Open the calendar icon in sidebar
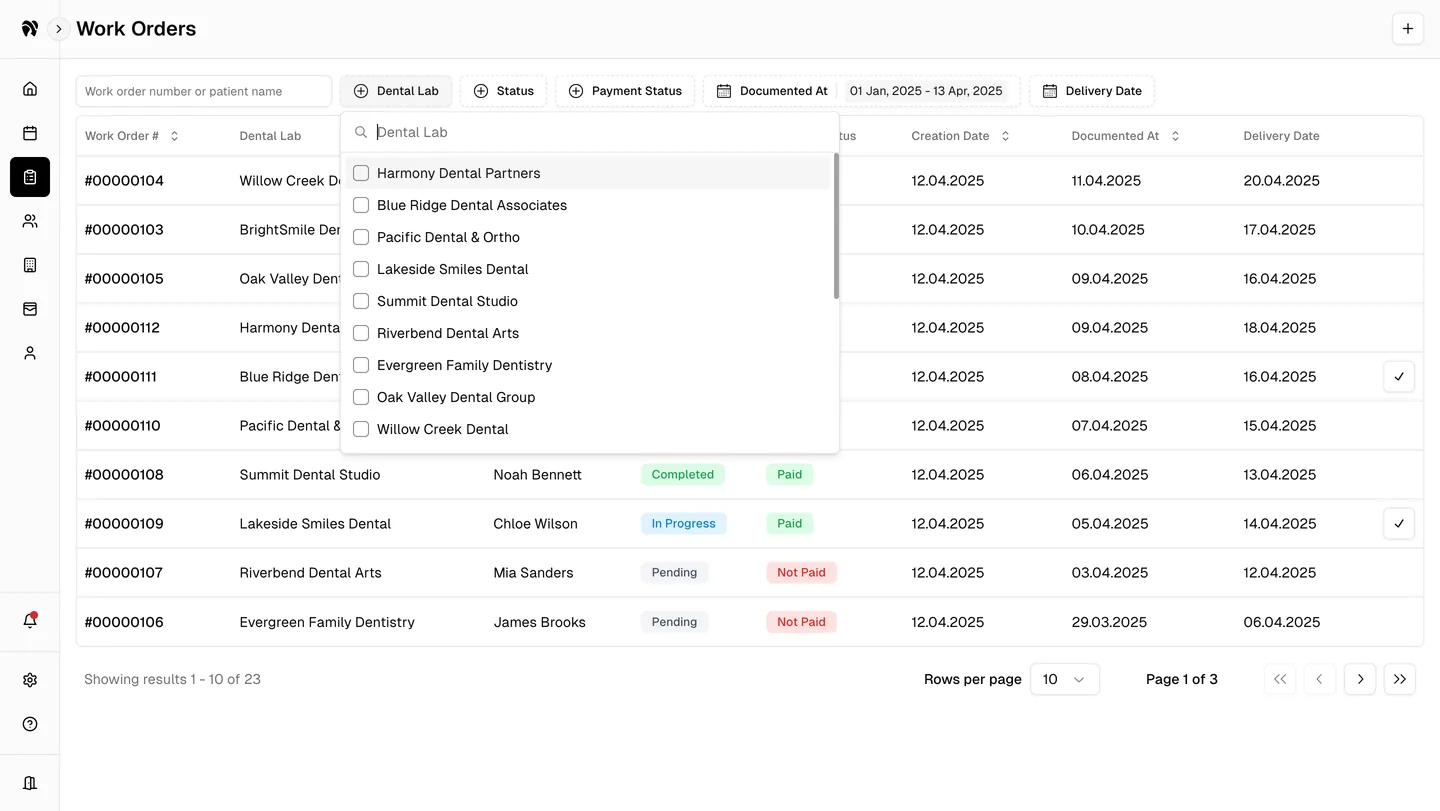Image resolution: width=1440 pixels, height=811 pixels. [30, 133]
